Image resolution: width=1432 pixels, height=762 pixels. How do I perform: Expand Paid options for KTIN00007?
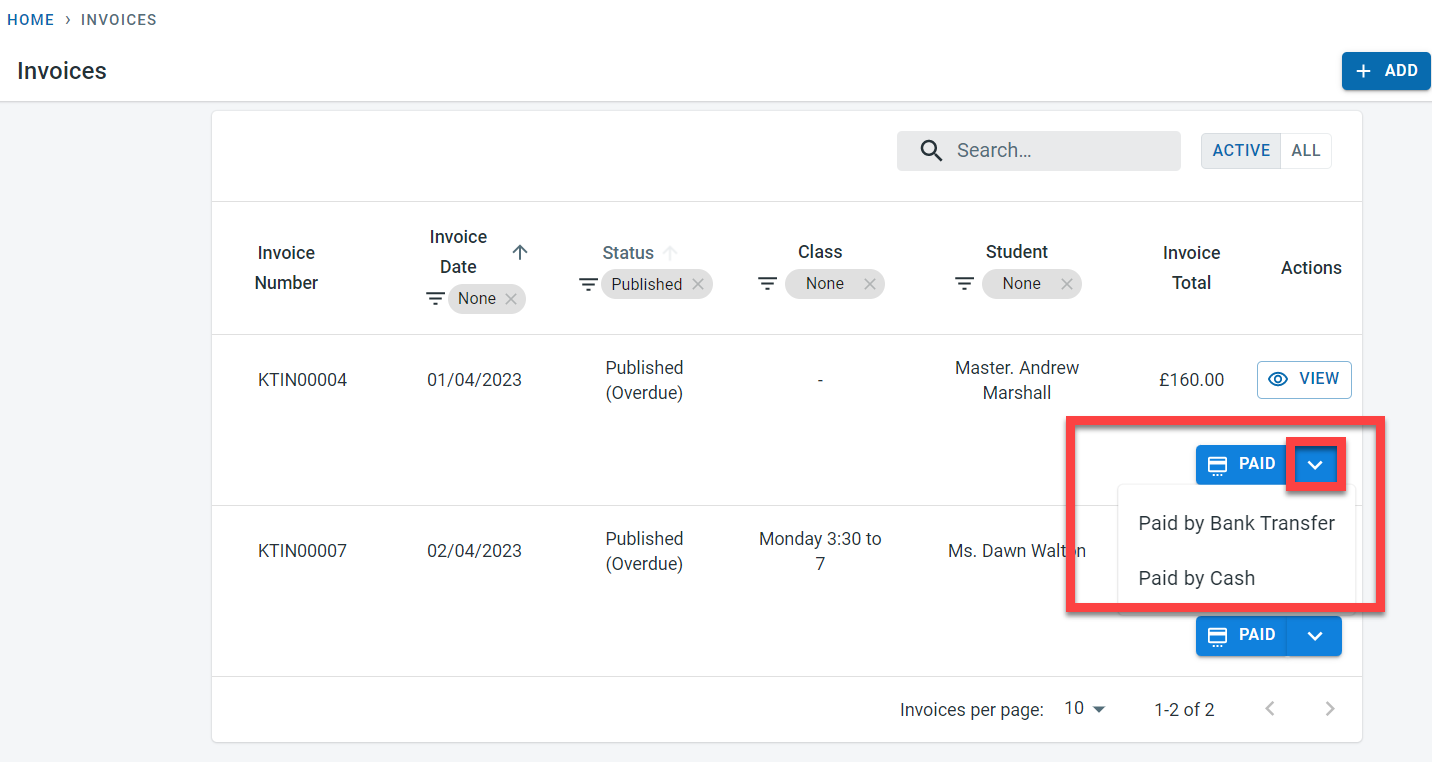[x=1315, y=636]
